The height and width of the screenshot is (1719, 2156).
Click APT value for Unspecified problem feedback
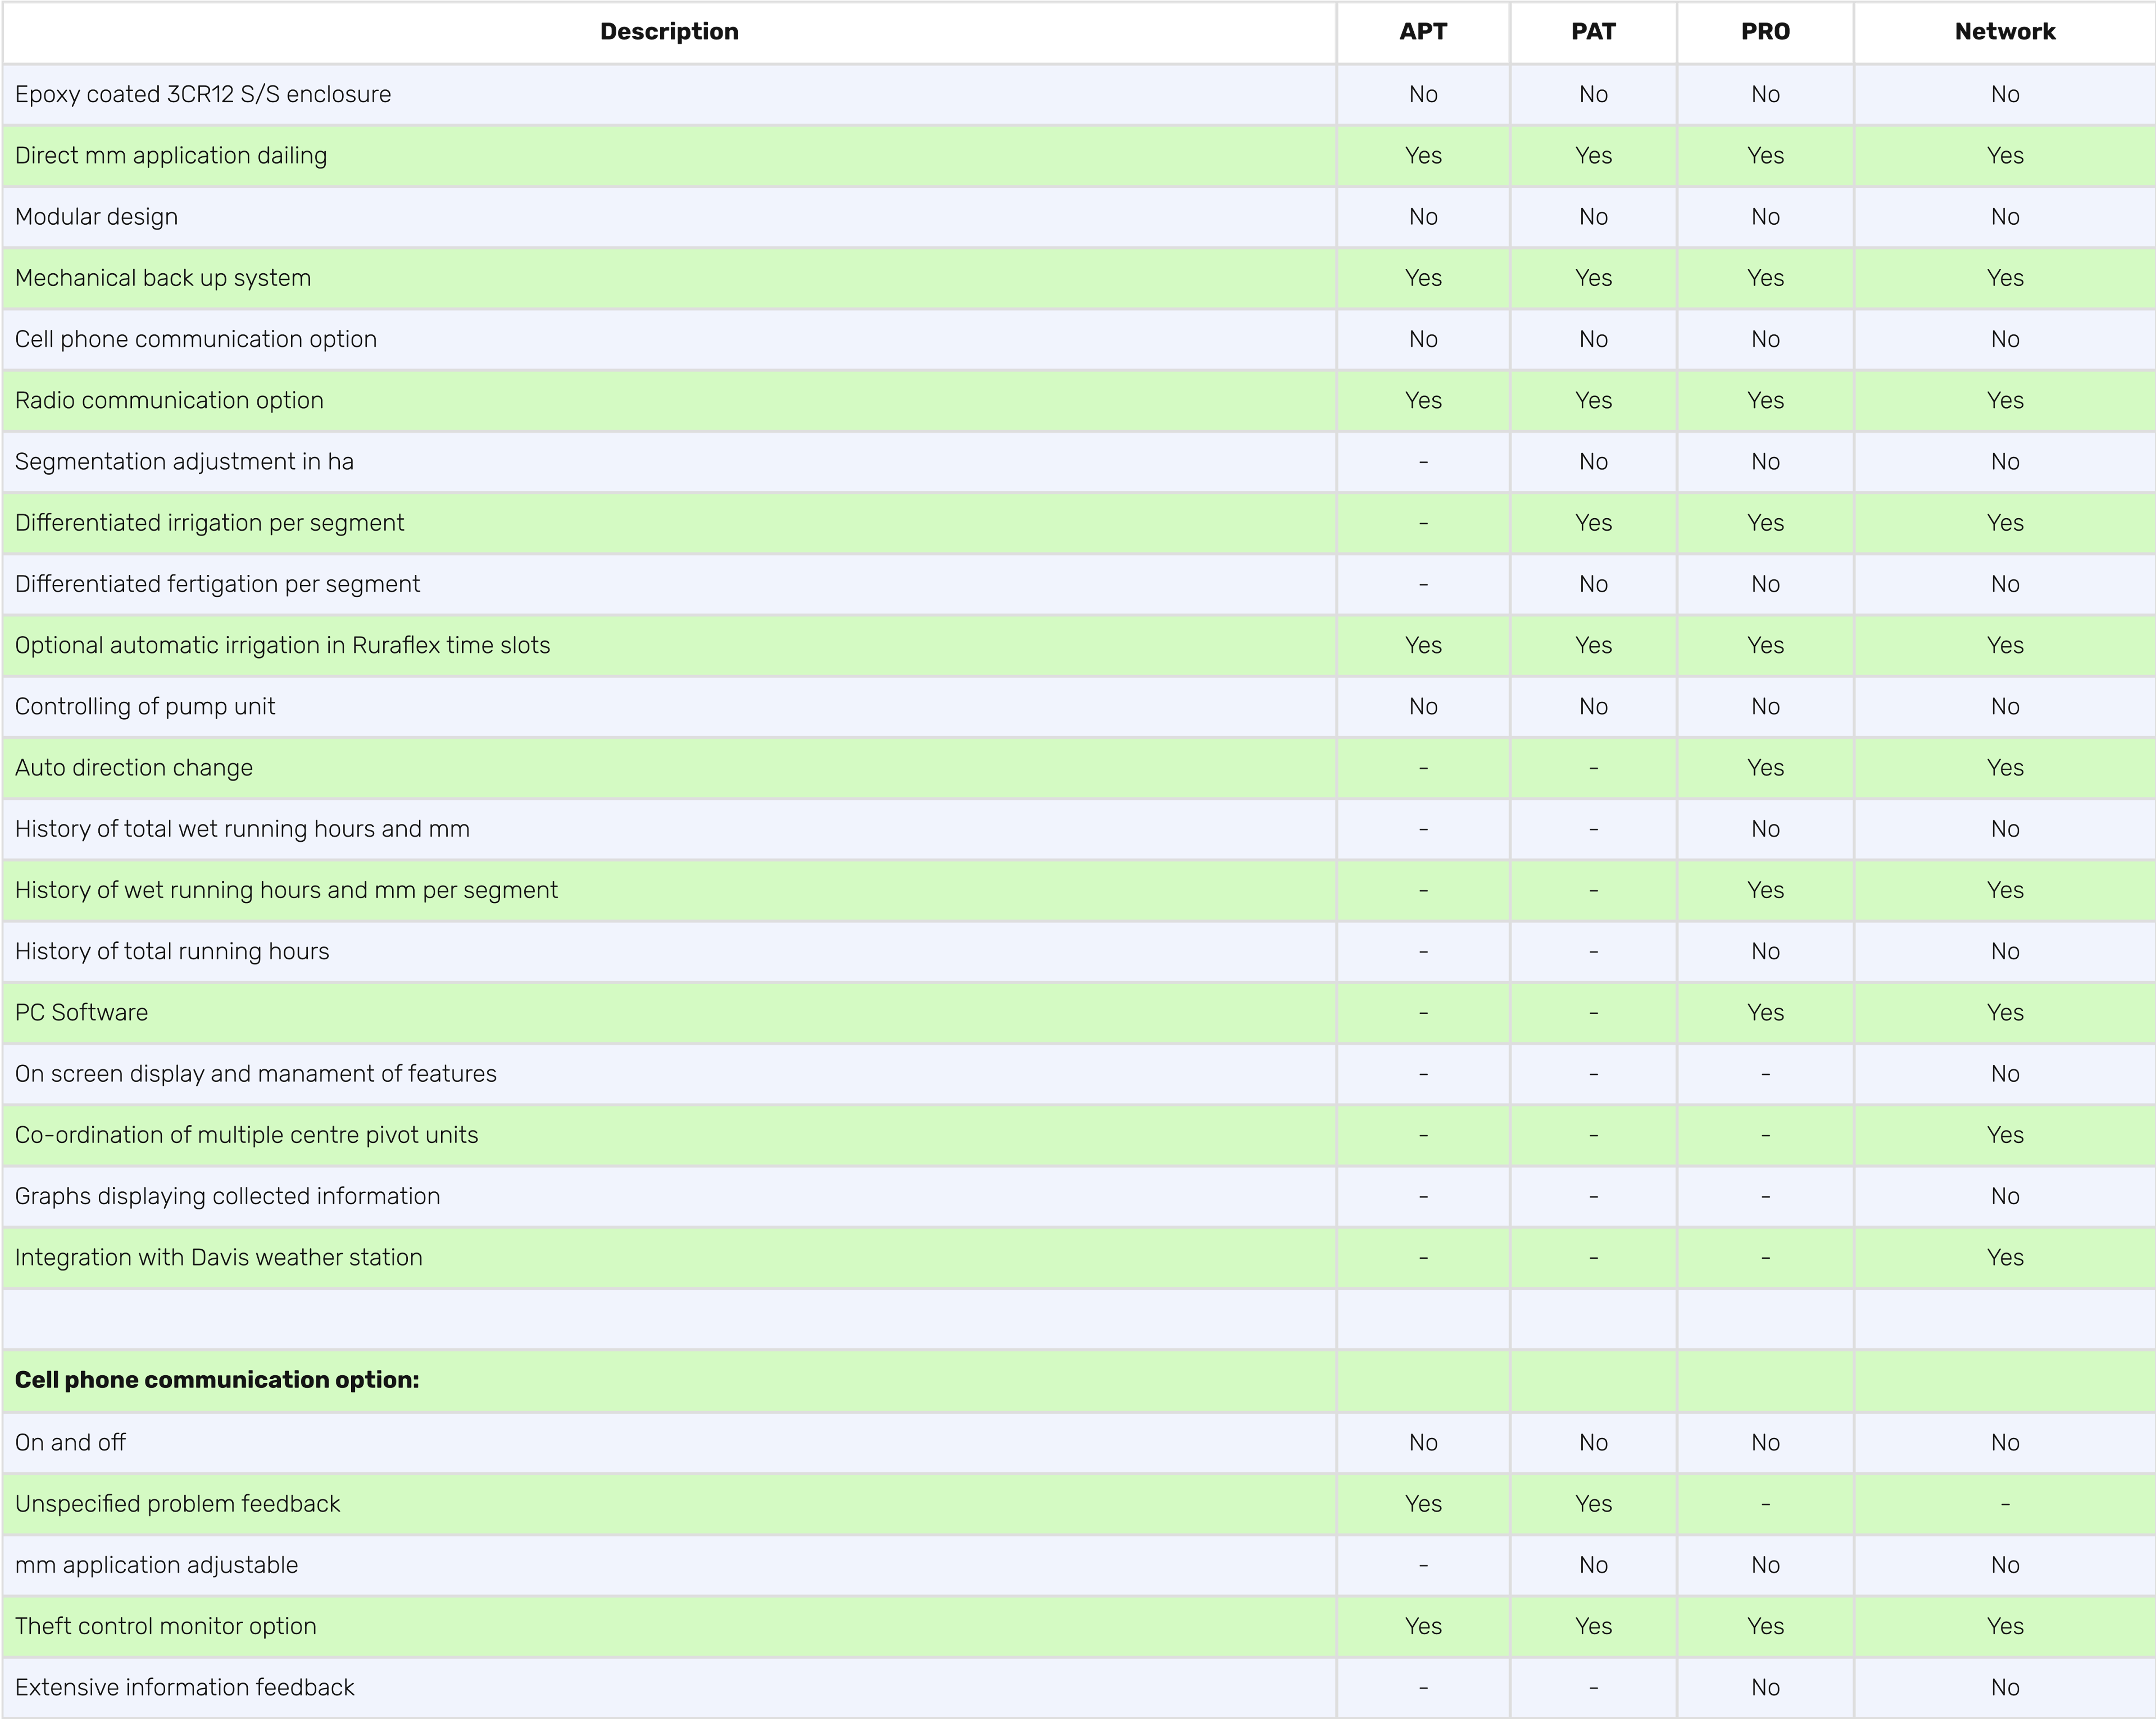[x=1423, y=1504]
